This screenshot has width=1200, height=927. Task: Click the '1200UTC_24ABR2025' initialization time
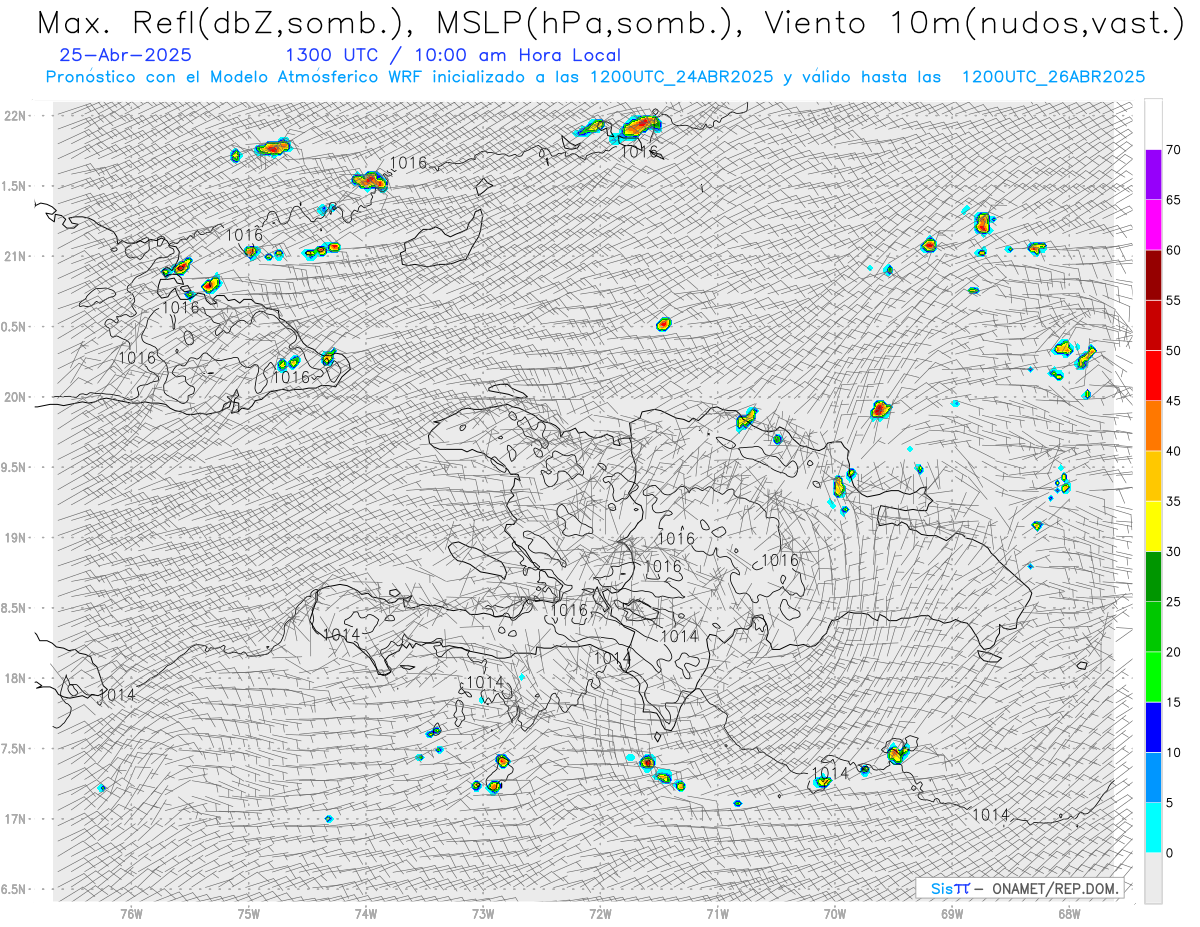(x=681, y=77)
